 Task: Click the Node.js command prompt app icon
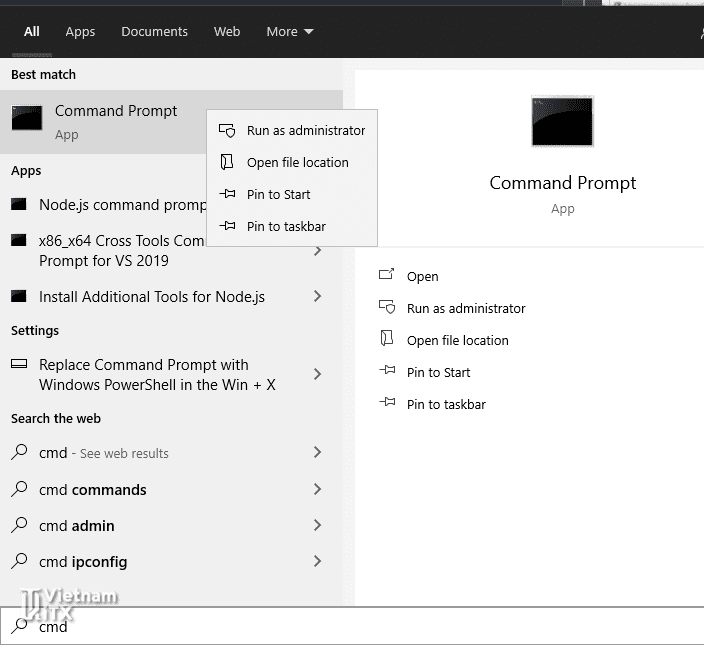point(18,205)
